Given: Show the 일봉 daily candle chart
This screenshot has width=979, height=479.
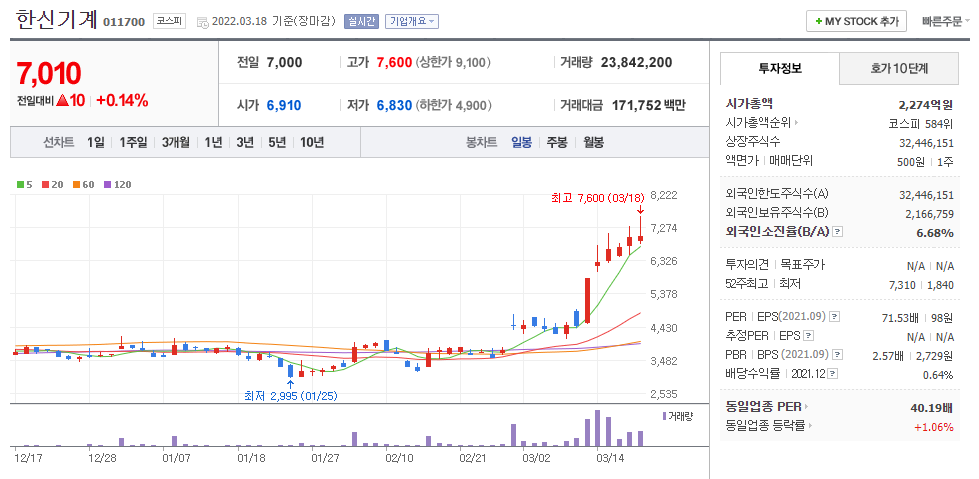Looking at the screenshot, I should 521,142.
